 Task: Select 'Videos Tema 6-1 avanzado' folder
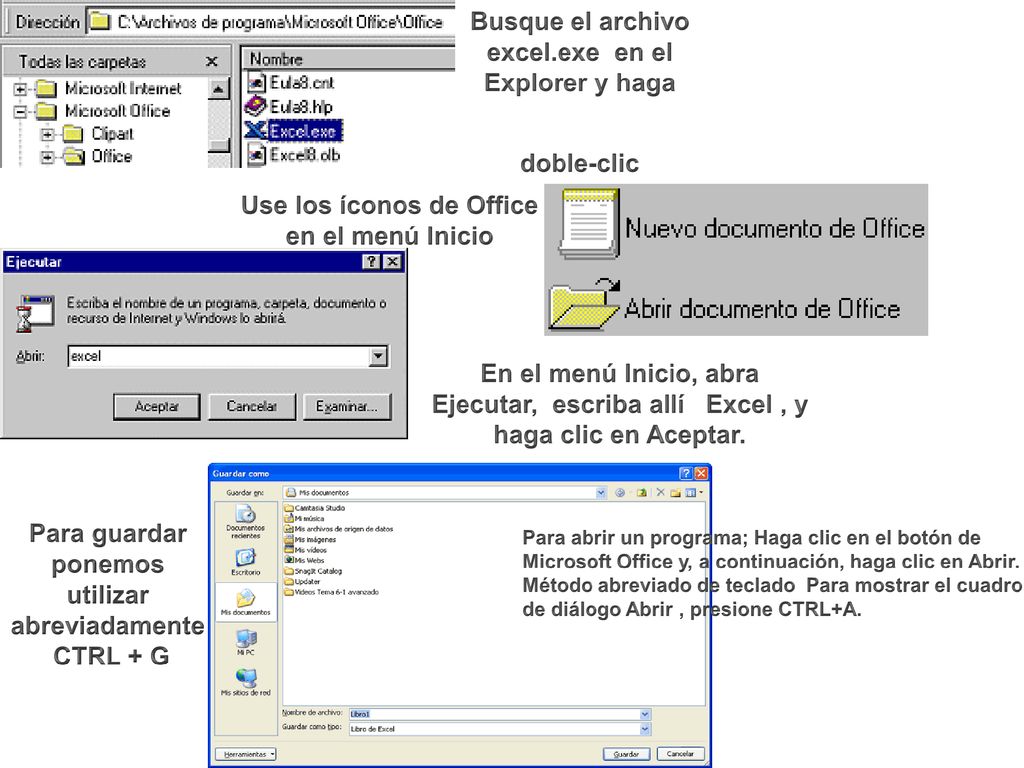331,592
